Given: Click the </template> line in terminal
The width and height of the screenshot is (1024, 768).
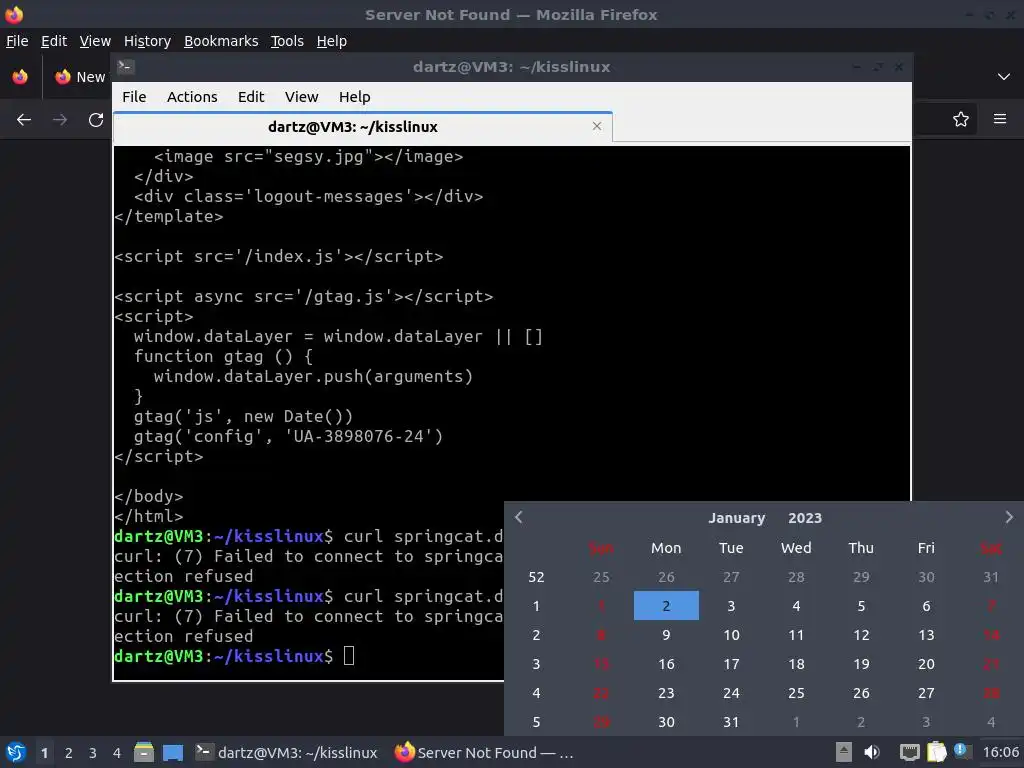Looking at the screenshot, I should click(168, 216).
